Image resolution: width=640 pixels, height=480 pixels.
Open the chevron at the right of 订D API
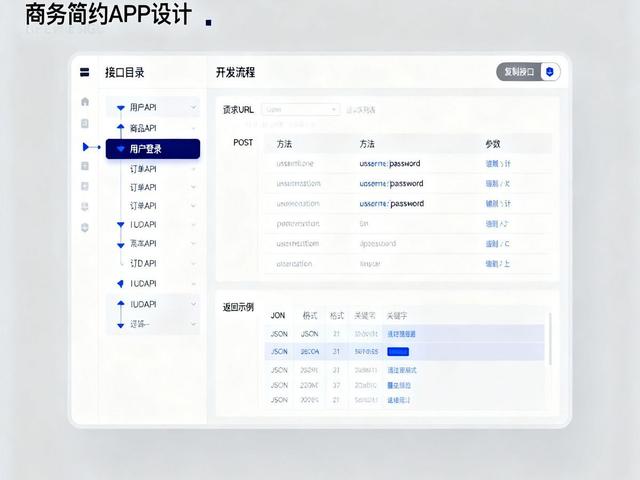click(x=193, y=263)
